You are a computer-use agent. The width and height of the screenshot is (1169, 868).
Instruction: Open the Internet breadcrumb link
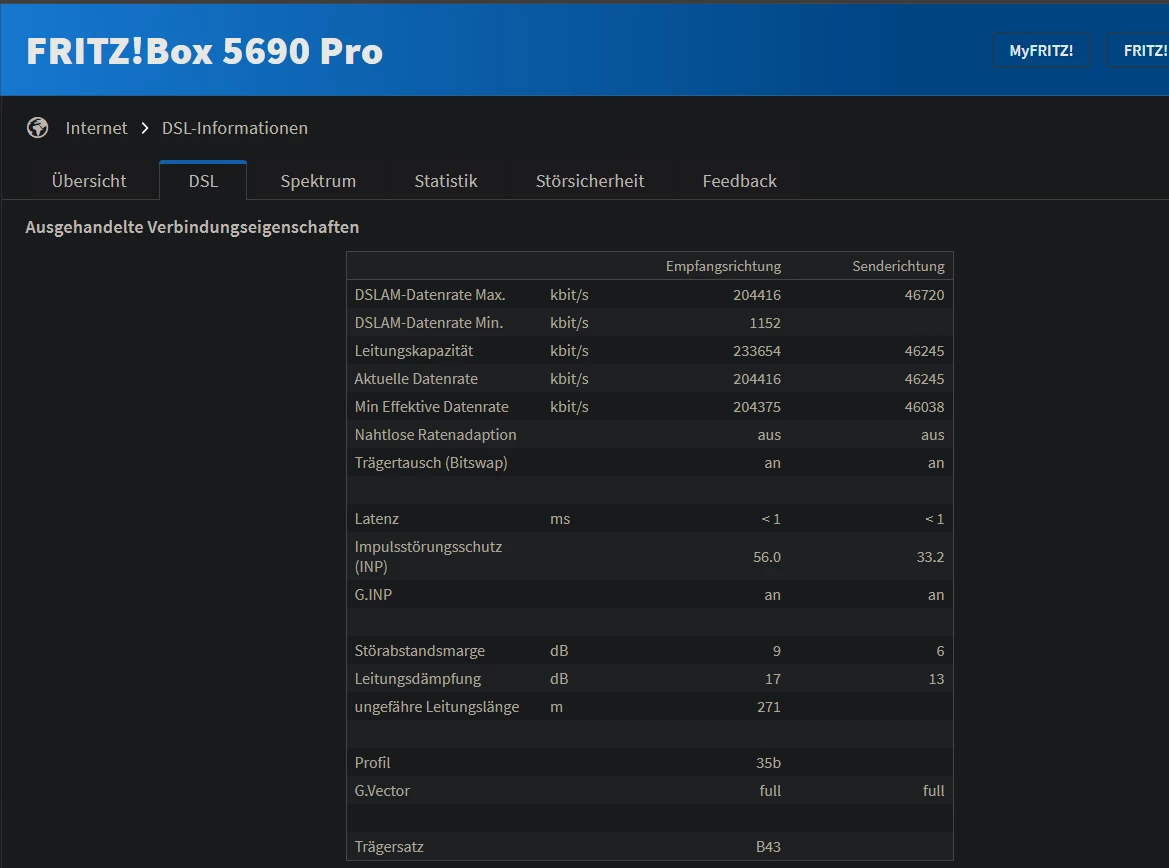point(96,128)
